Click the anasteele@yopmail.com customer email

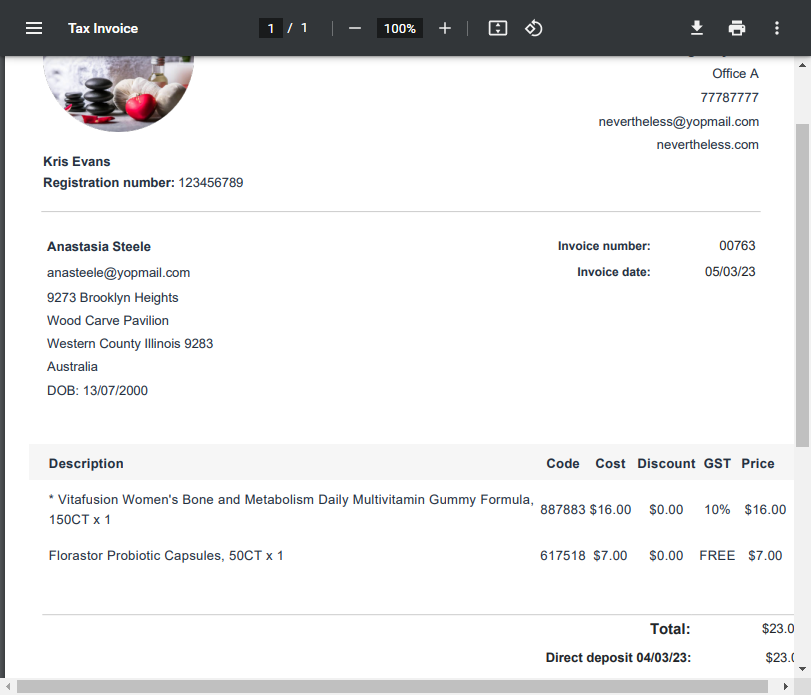(118, 272)
